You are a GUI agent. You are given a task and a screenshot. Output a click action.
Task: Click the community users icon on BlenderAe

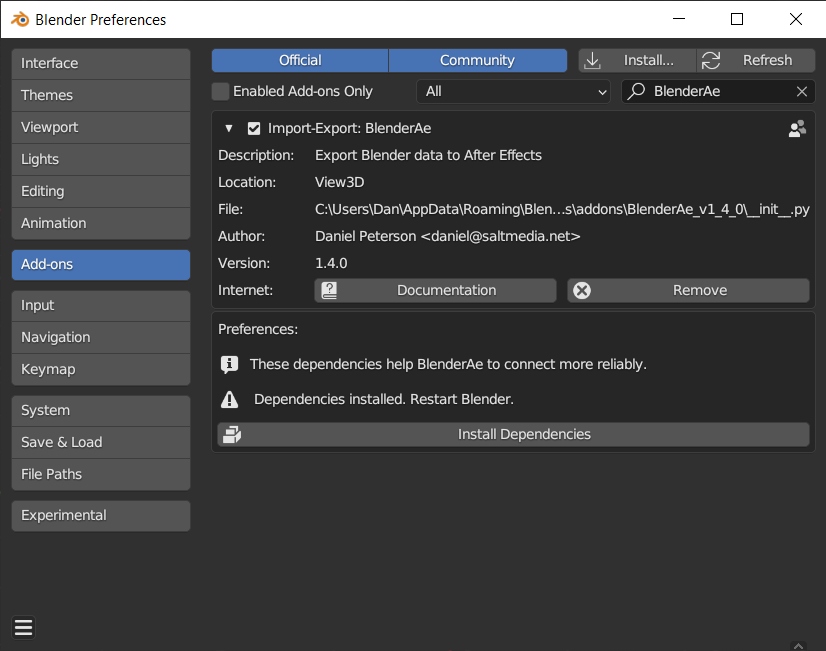tap(797, 129)
